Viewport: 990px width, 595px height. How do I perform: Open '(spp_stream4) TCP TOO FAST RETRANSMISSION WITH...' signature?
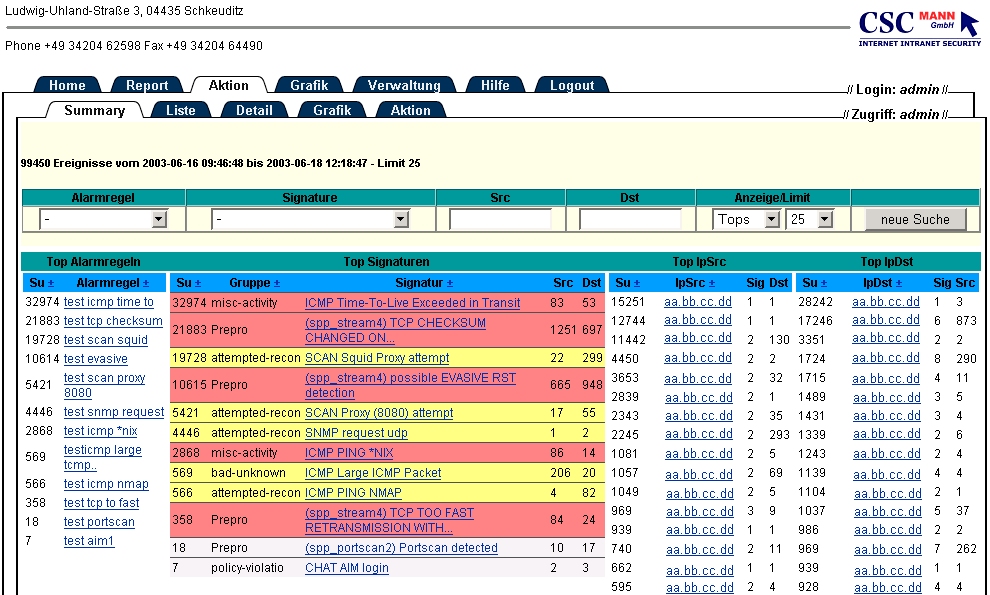pos(390,520)
